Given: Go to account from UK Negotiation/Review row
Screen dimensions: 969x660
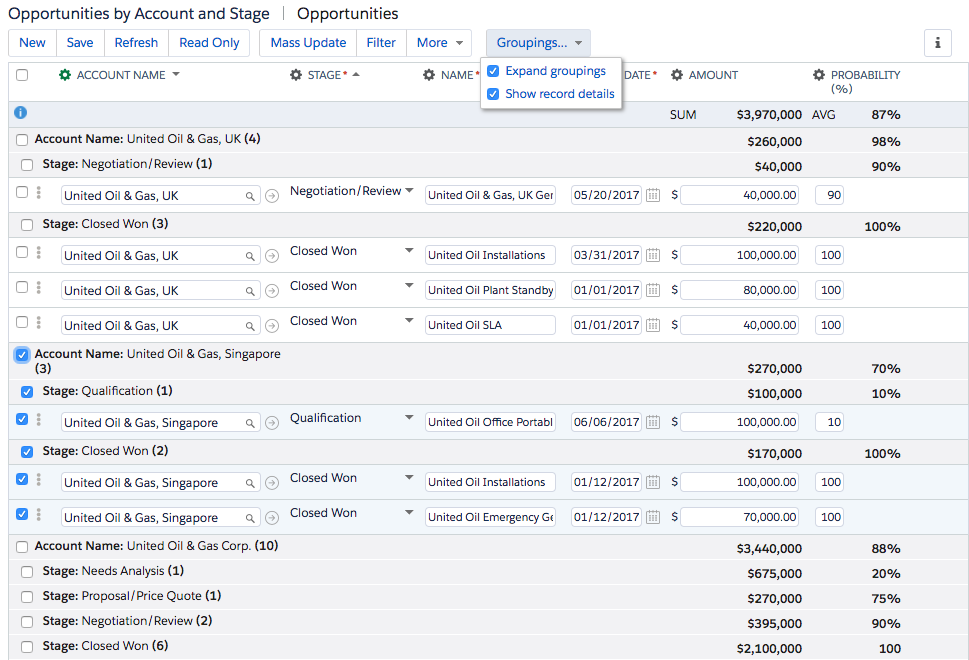Looking at the screenshot, I should [272, 196].
